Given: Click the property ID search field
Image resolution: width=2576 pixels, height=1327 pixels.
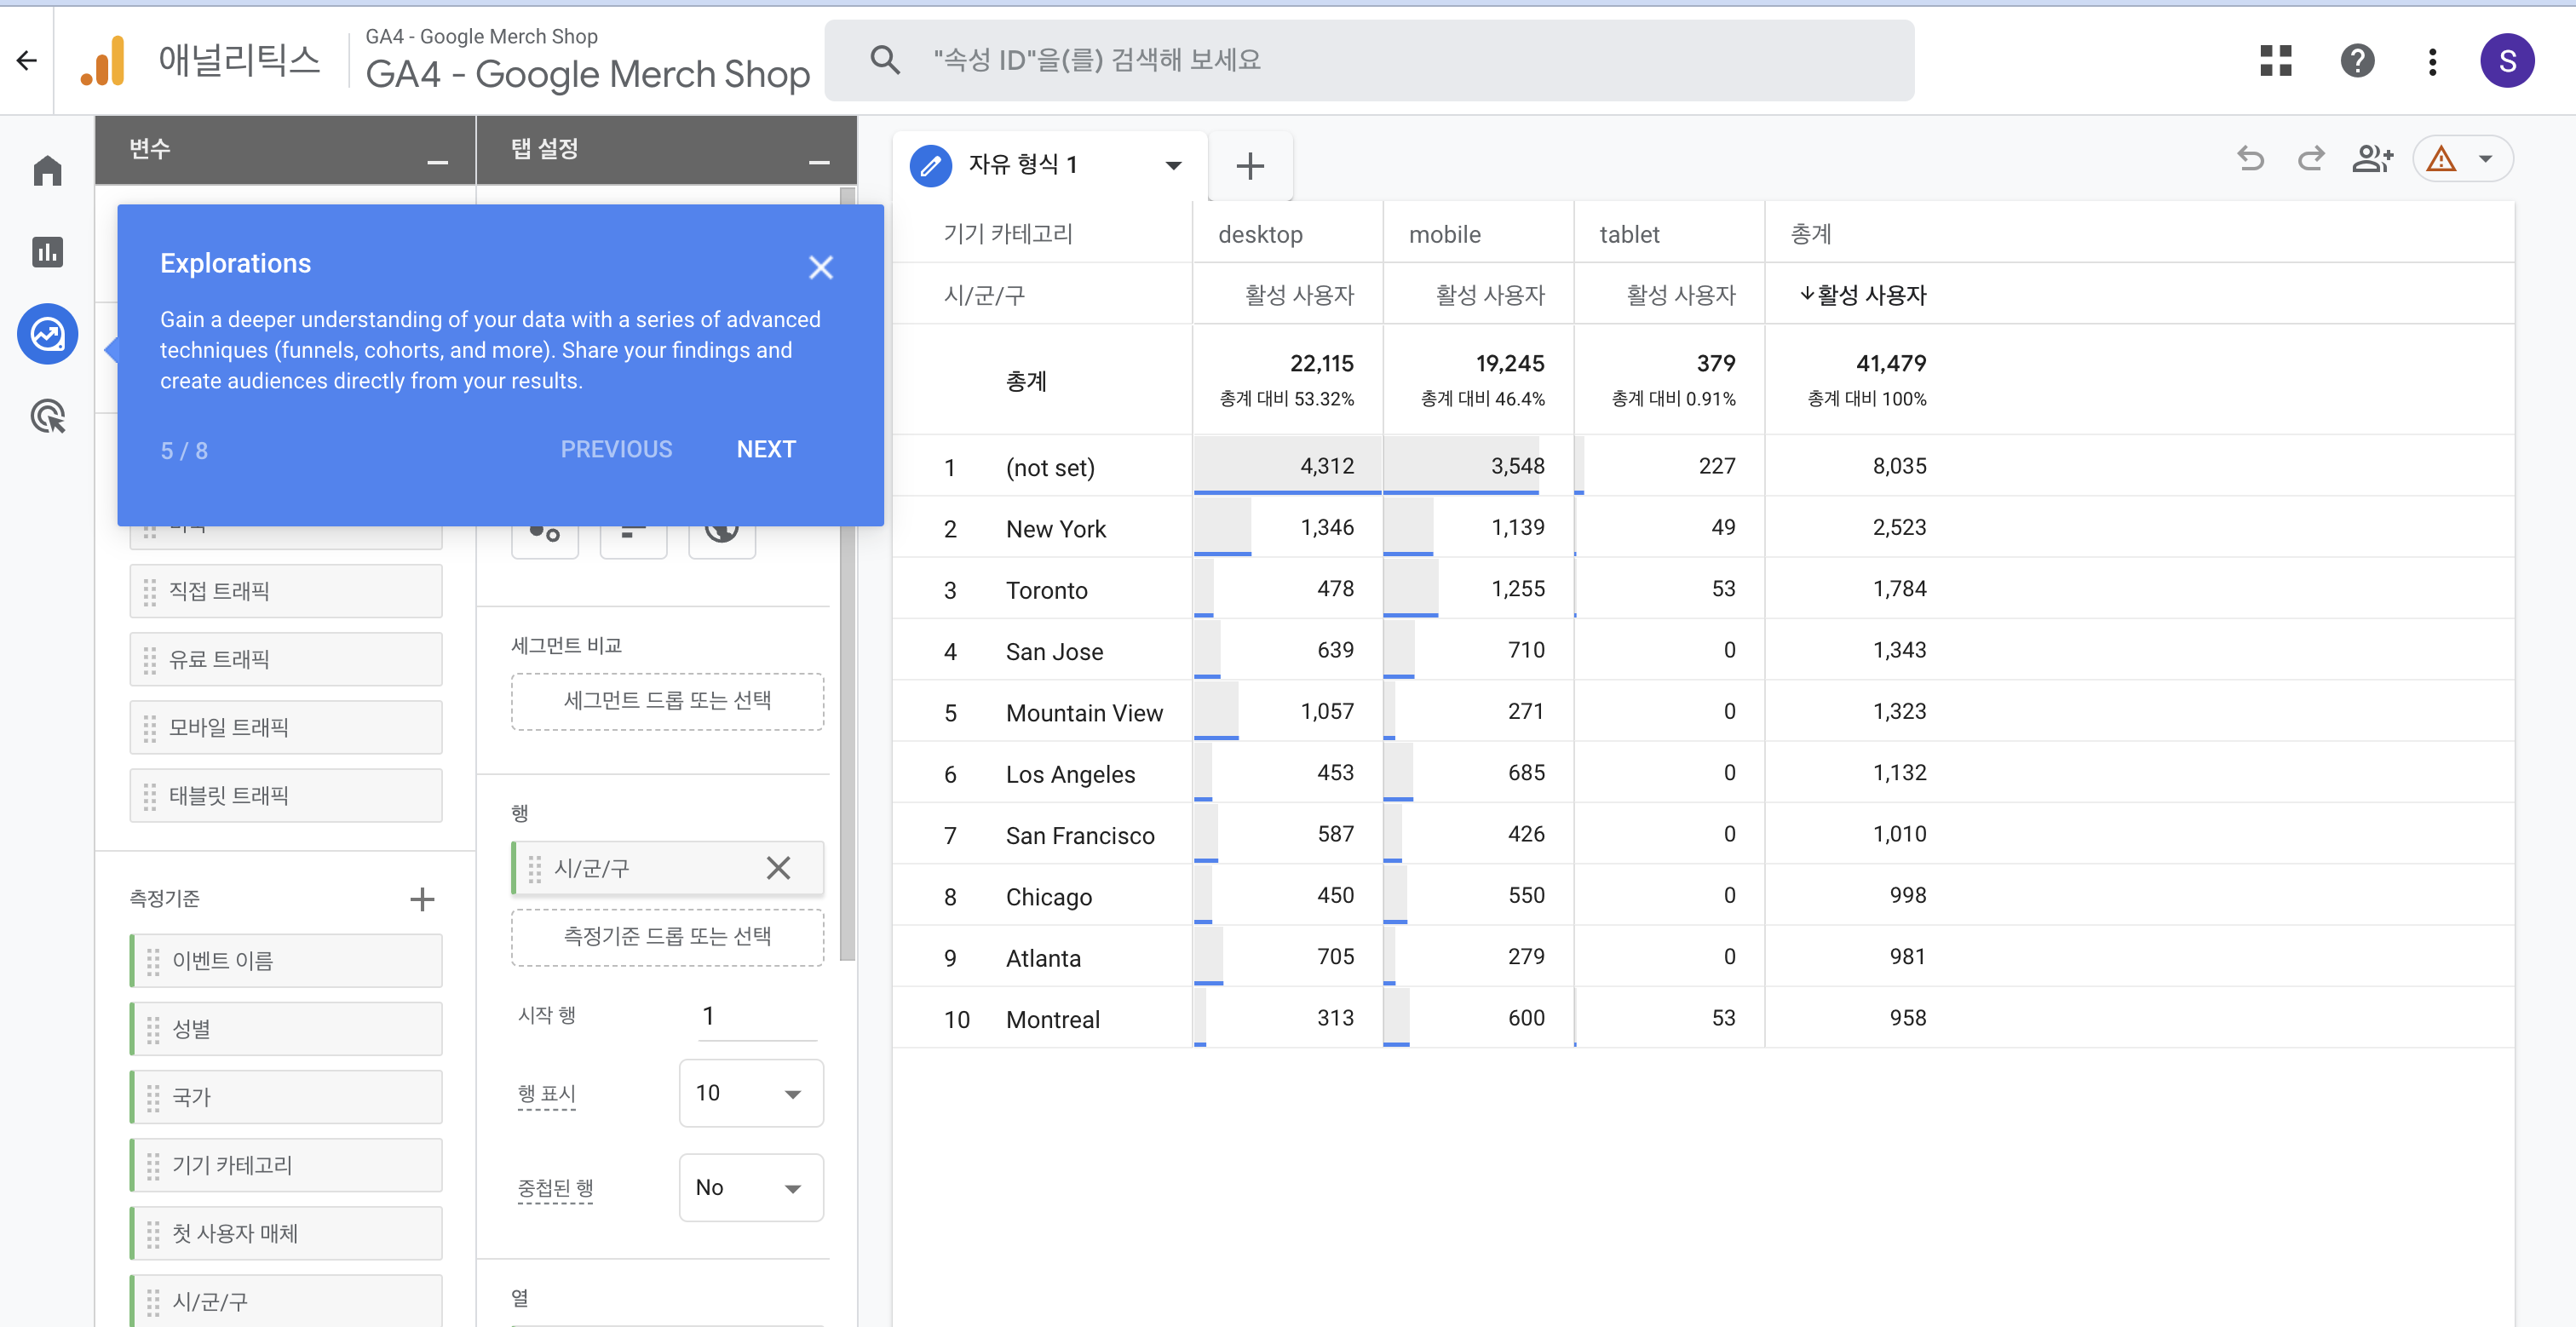Looking at the screenshot, I should point(1368,61).
